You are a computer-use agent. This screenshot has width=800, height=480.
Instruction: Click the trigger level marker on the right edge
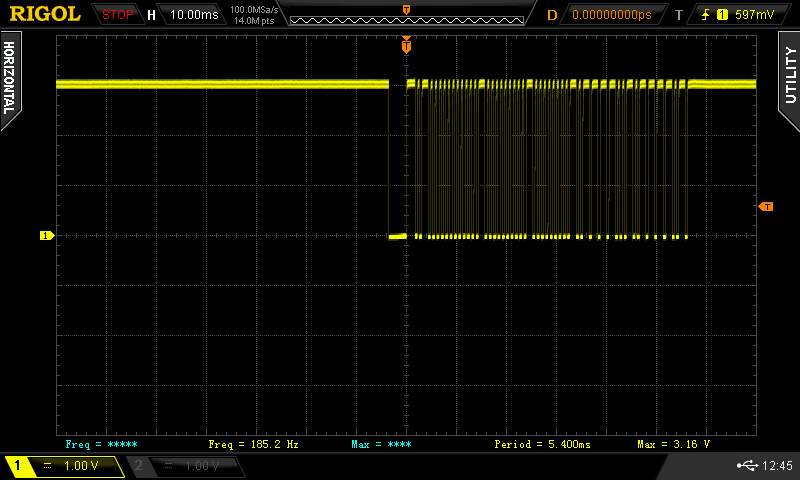pyautogui.click(x=766, y=206)
